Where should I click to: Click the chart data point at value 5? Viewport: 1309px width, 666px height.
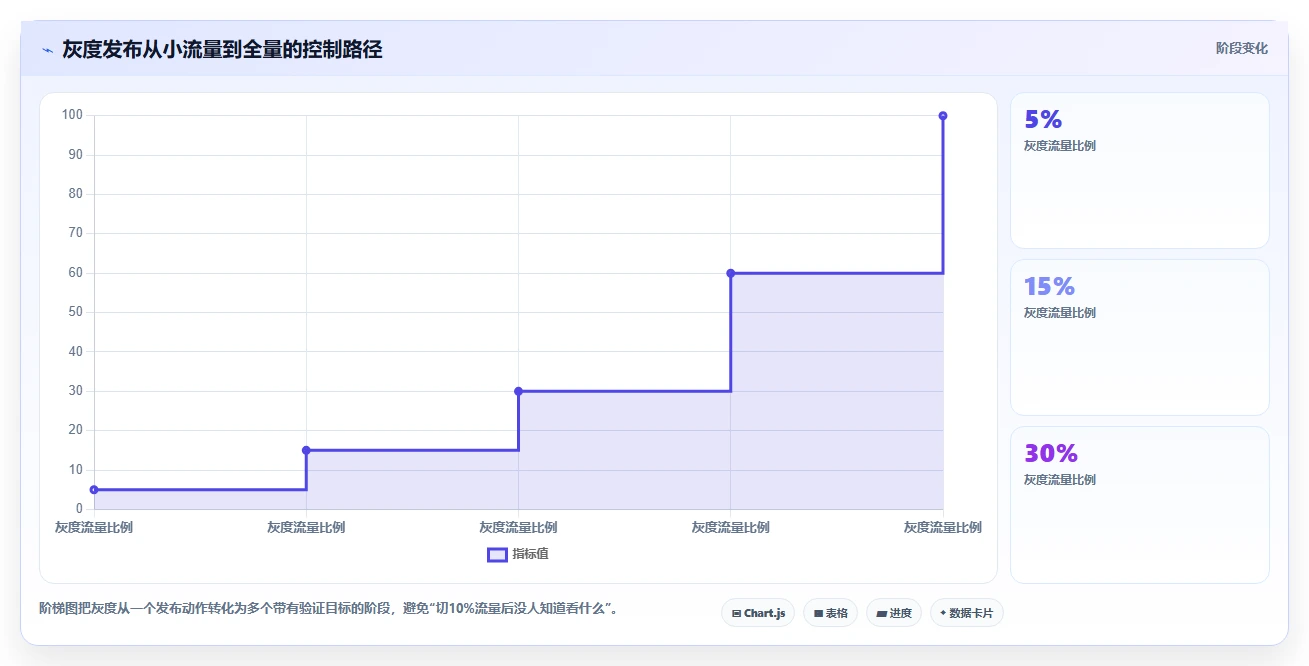click(94, 490)
